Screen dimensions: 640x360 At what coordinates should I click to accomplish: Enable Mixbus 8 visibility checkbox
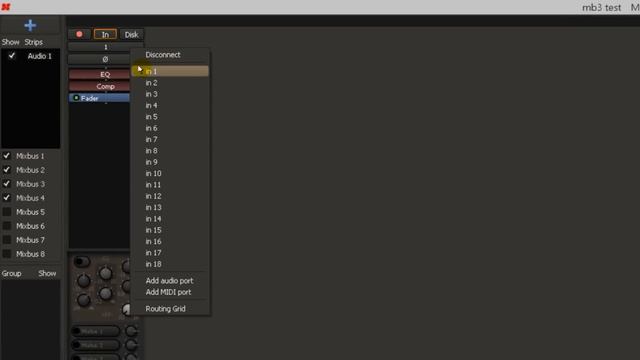click(x=7, y=253)
